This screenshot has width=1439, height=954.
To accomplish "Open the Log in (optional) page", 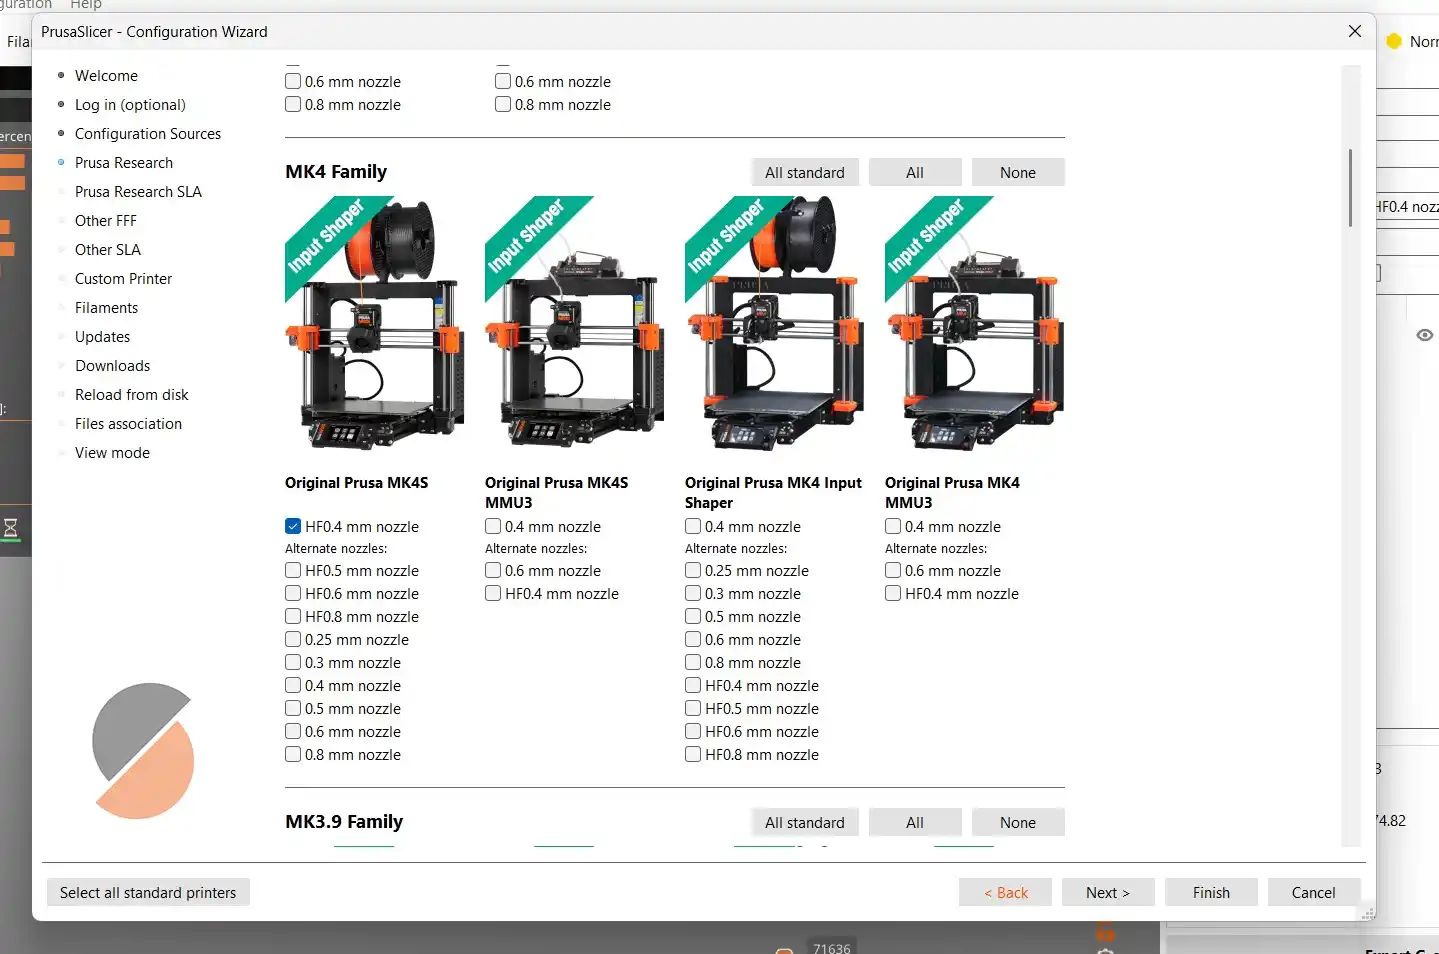I will 130,105.
